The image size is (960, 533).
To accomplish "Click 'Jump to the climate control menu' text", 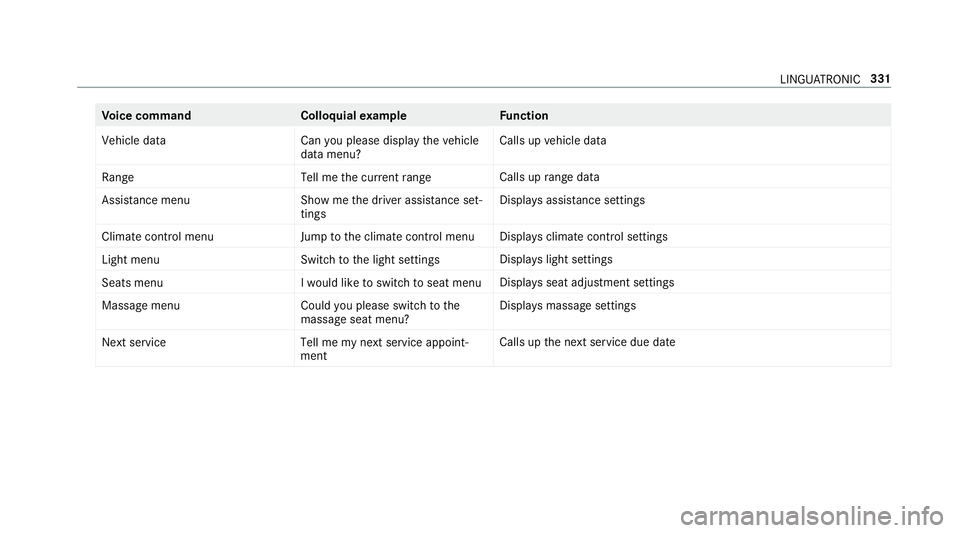I will pos(388,237).
